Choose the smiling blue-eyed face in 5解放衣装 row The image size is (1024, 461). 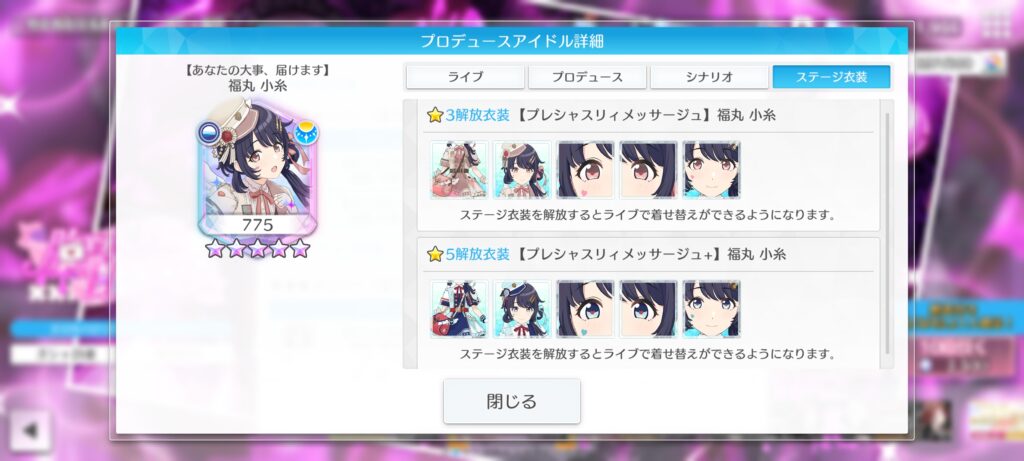point(712,309)
